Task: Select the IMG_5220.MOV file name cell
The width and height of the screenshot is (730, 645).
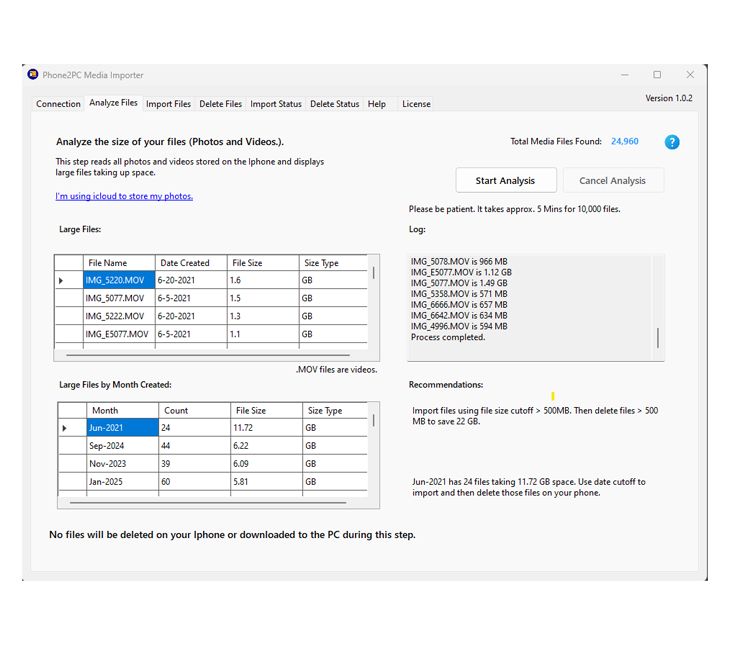Action: [119, 280]
